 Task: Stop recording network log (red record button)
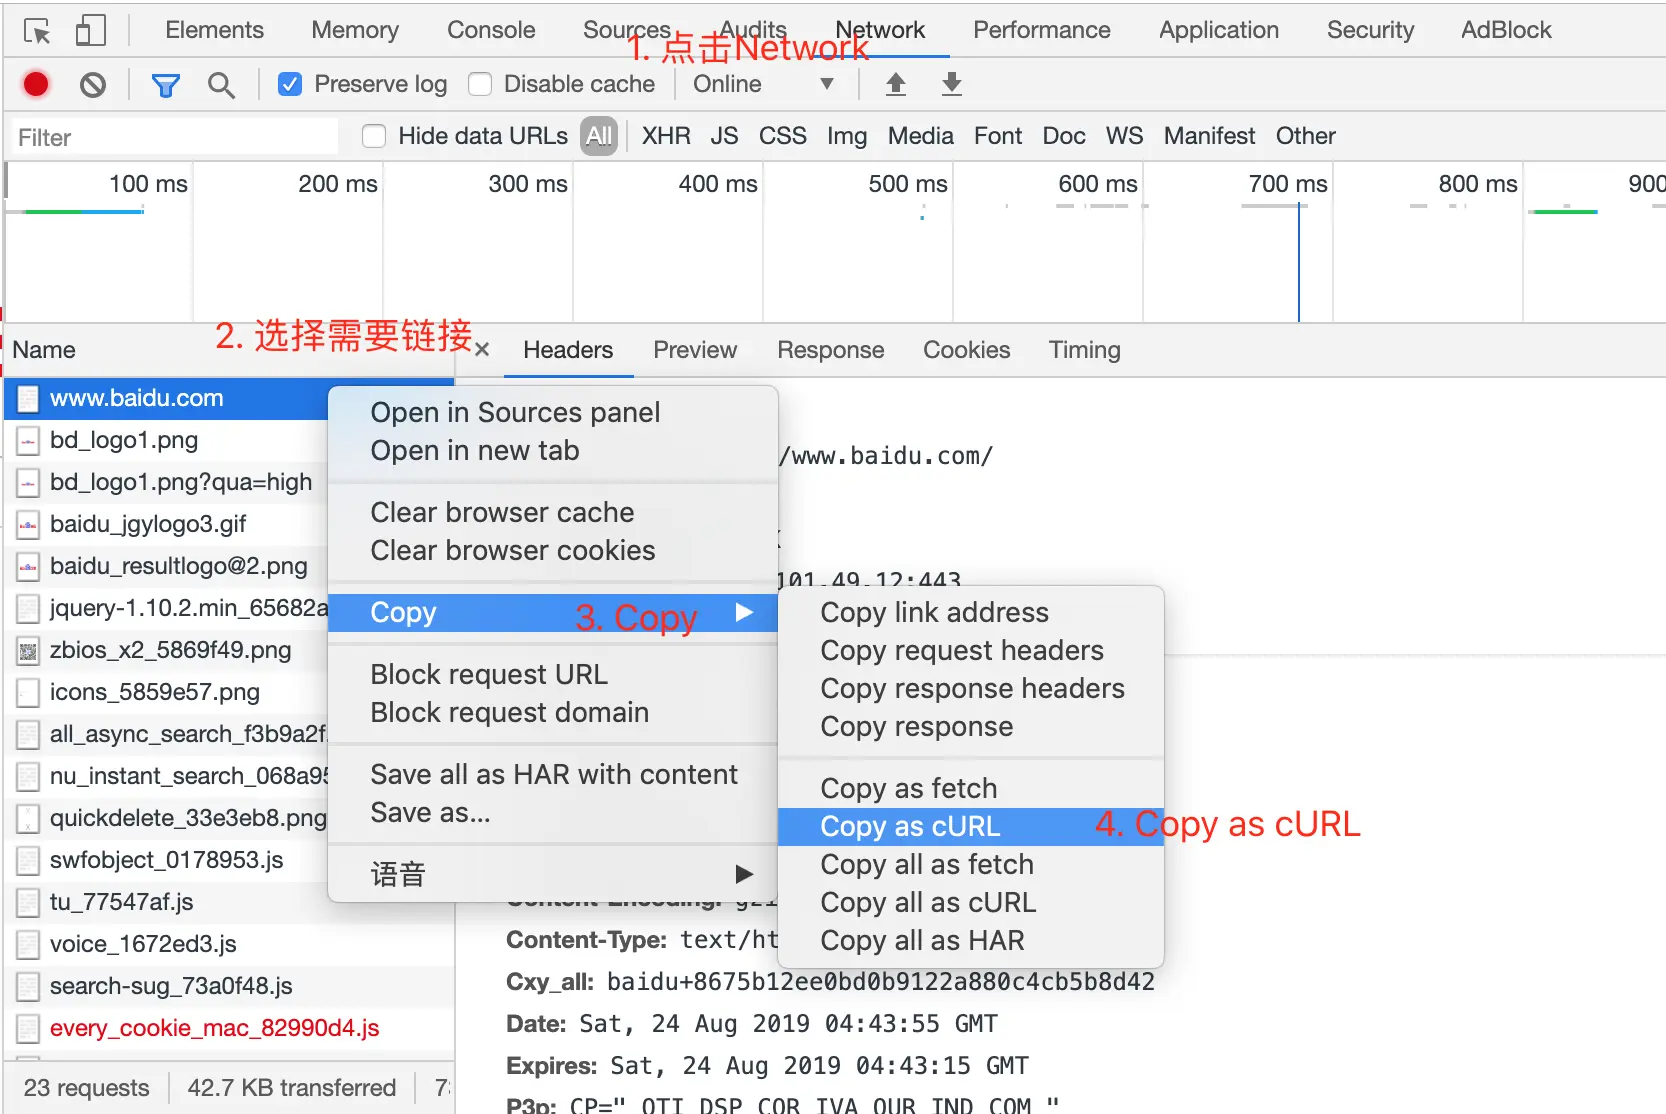coord(35,84)
